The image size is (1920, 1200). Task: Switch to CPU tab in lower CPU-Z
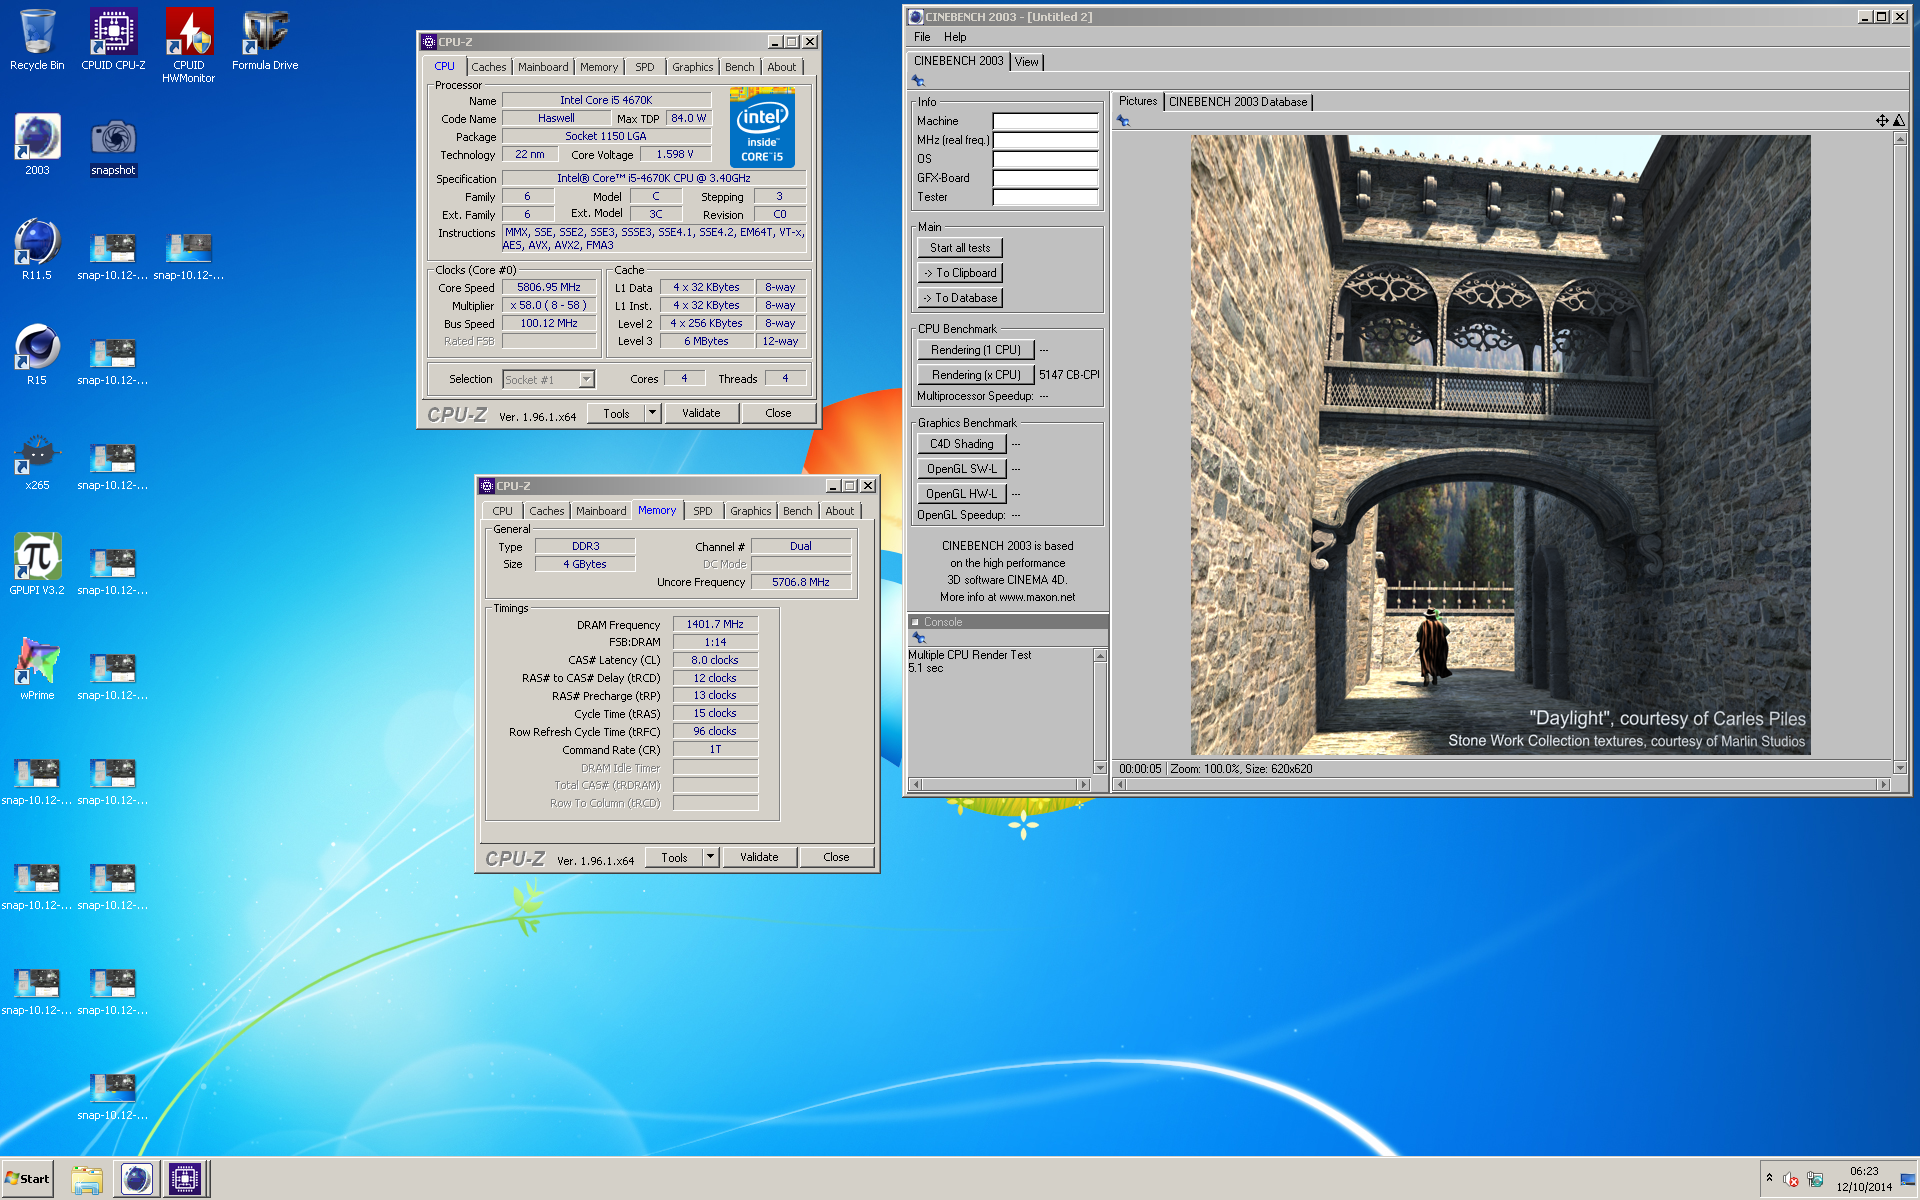click(x=502, y=511)
